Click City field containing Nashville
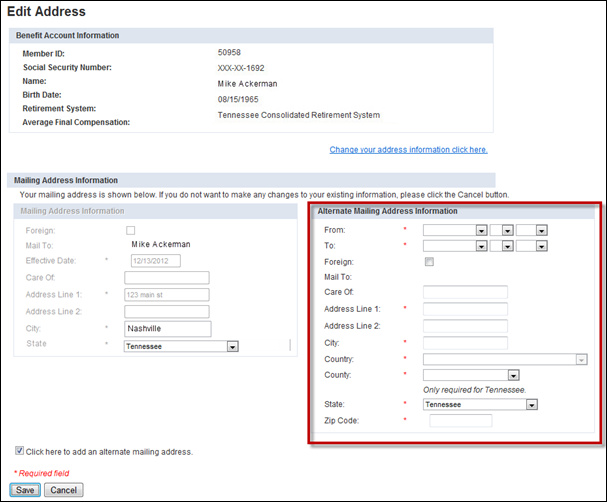Viewport: 607px width, 502px height. (168, 329)
